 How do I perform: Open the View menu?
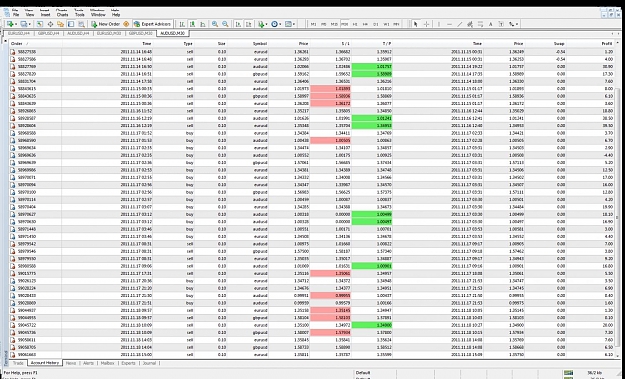(x=29, y=14)
